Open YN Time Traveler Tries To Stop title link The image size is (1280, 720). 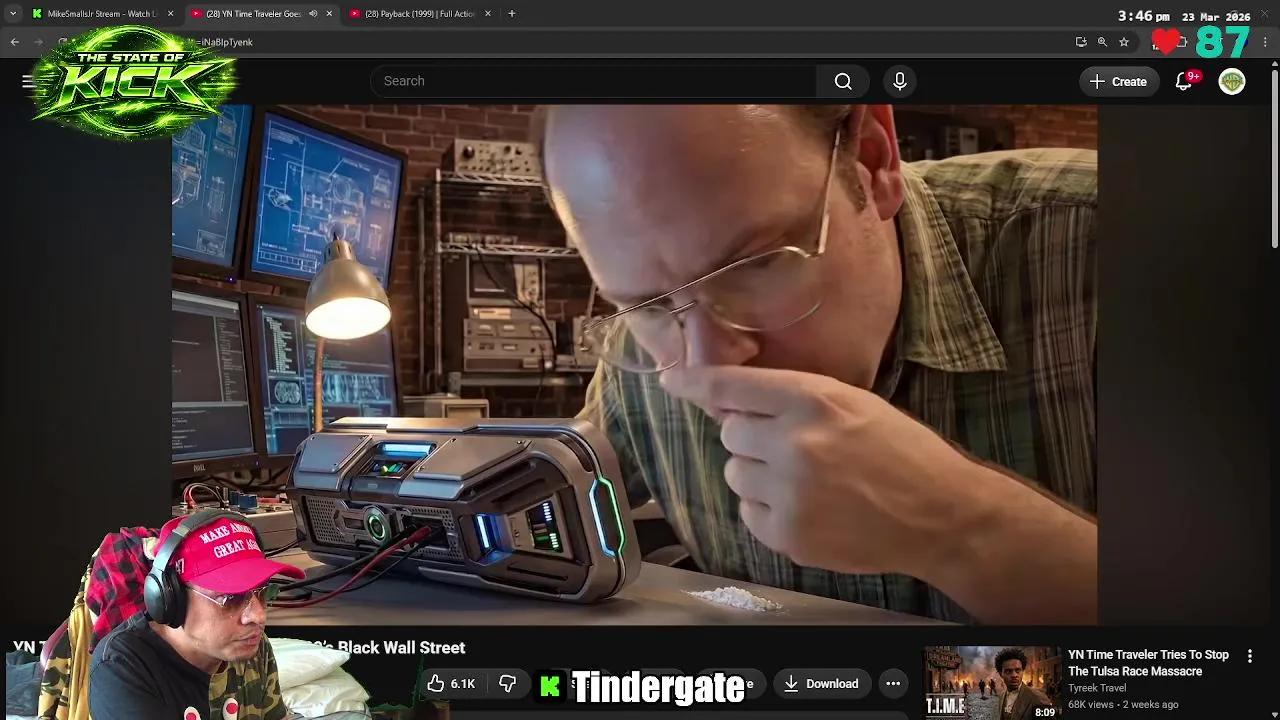tap(1148, 663)
